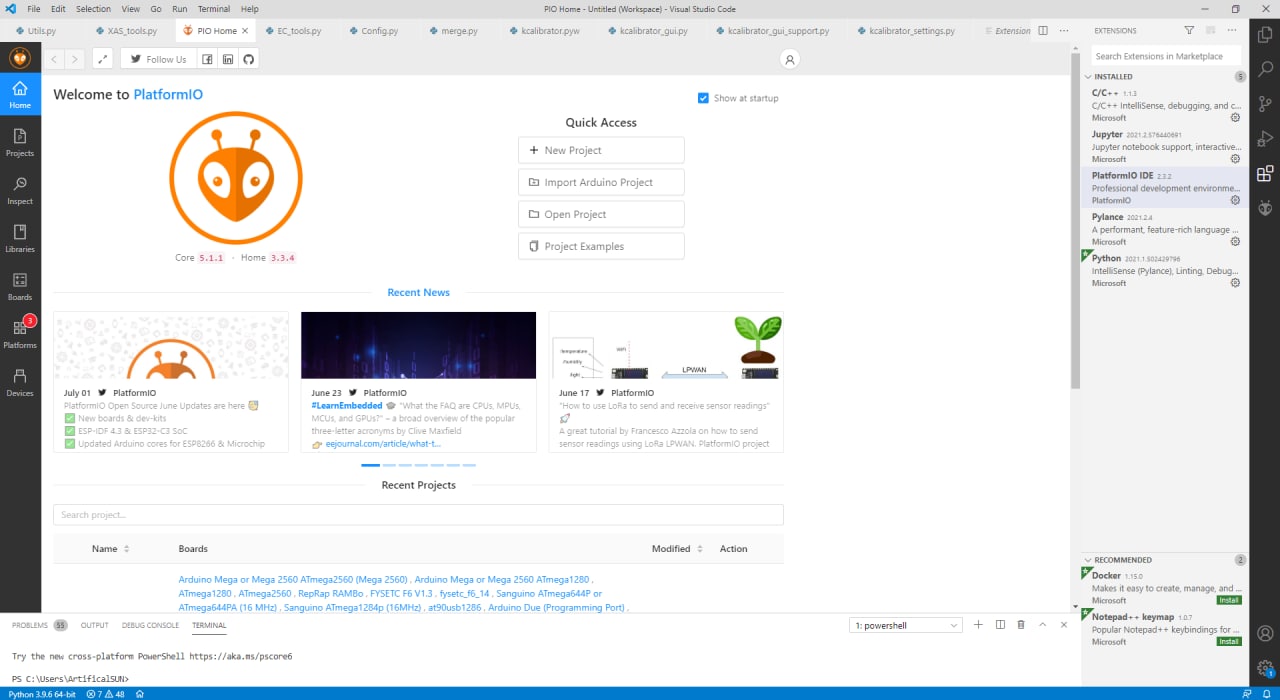Open the editor tabs more actions ellipsis

pos(1064,31)
